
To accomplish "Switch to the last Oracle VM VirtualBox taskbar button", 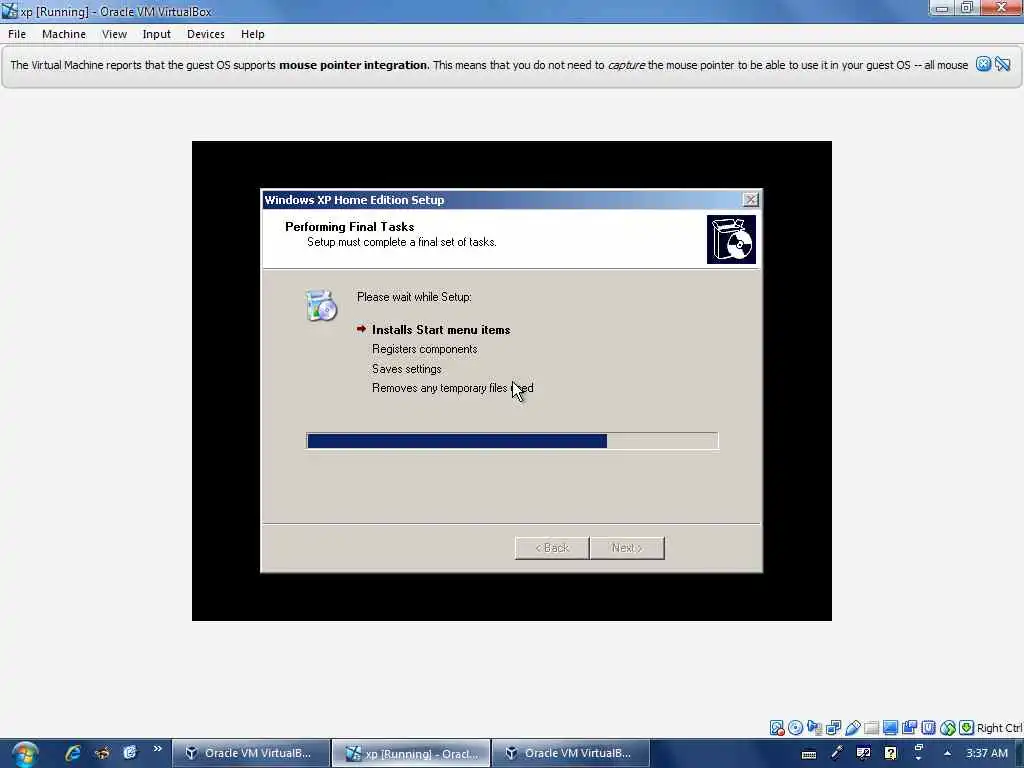I will [571, 753].
